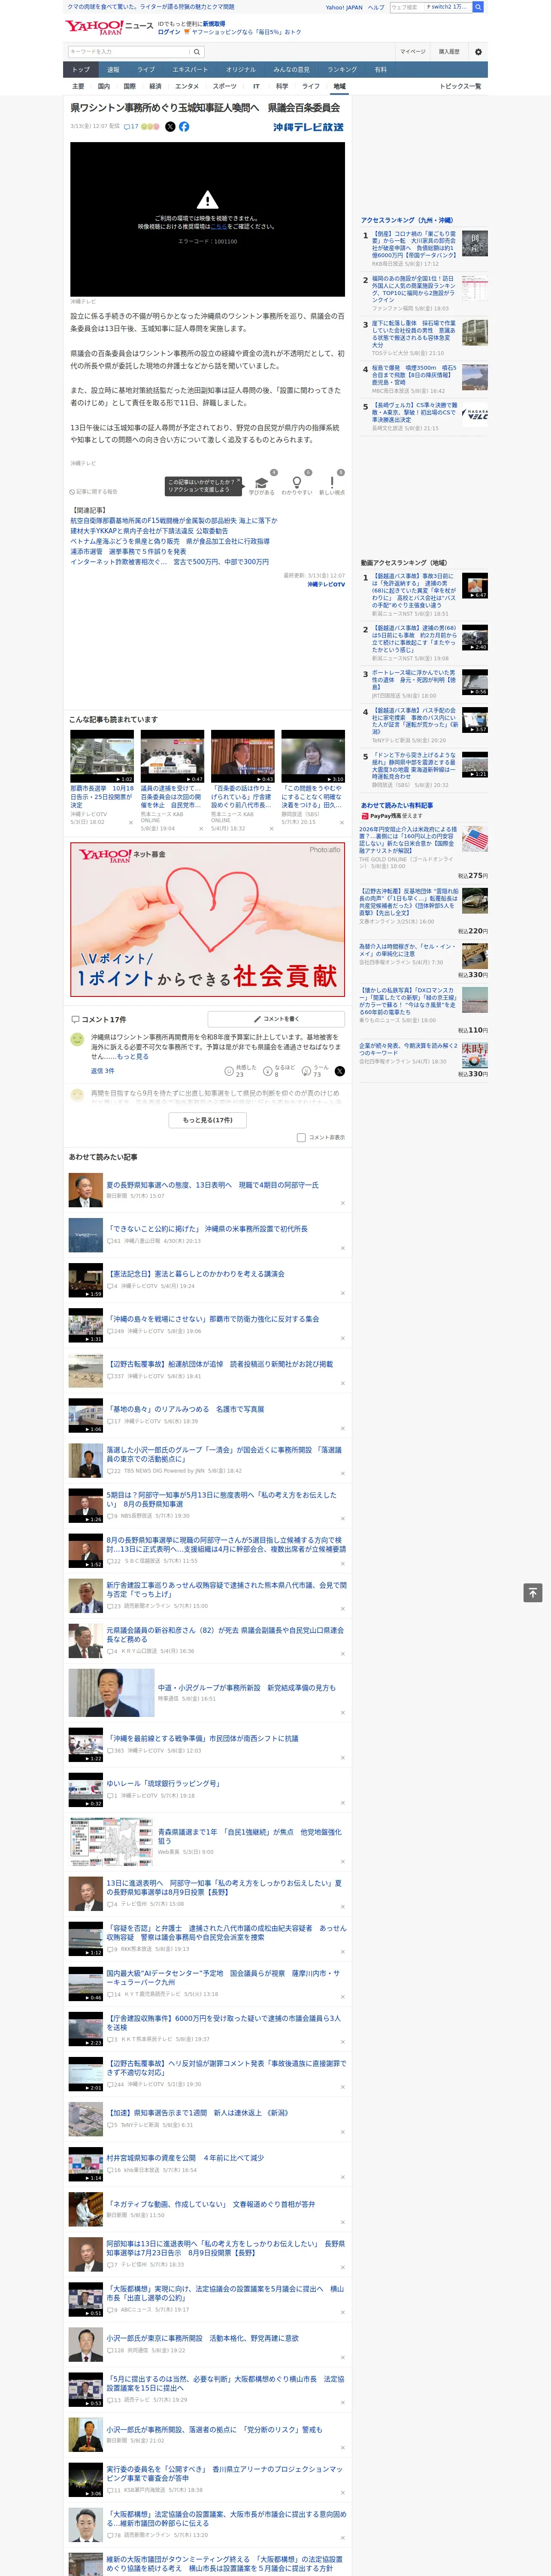Click the magnifier beside the keyword search box

click(x=197, y=51)
